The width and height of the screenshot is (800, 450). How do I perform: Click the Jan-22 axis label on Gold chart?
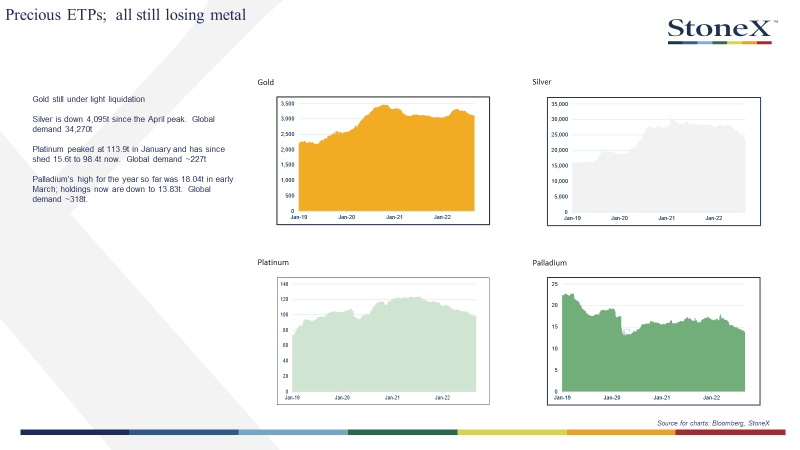point(442,217)
